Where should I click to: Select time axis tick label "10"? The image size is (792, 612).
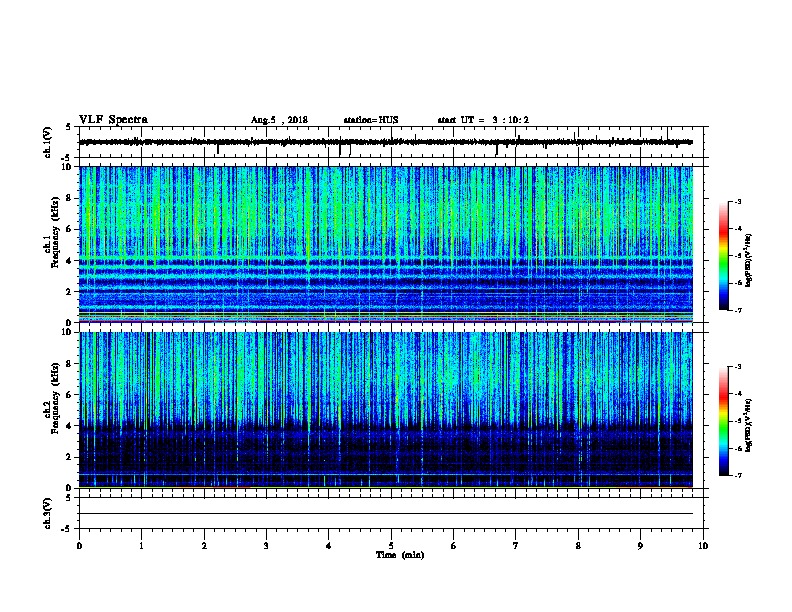[x=703, y=546]
